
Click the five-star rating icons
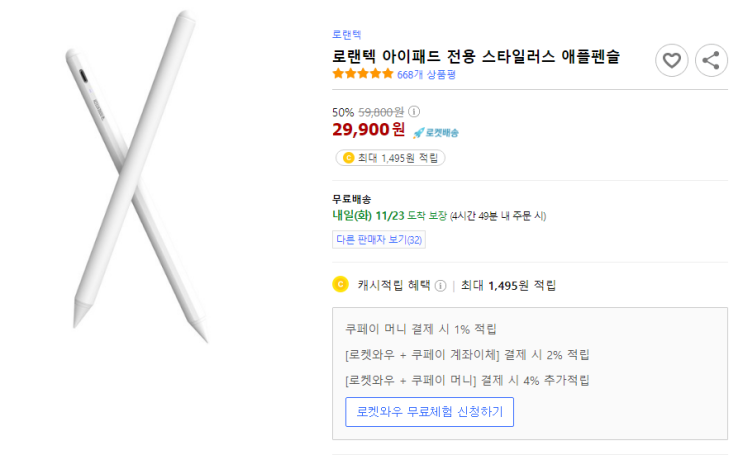363,74
